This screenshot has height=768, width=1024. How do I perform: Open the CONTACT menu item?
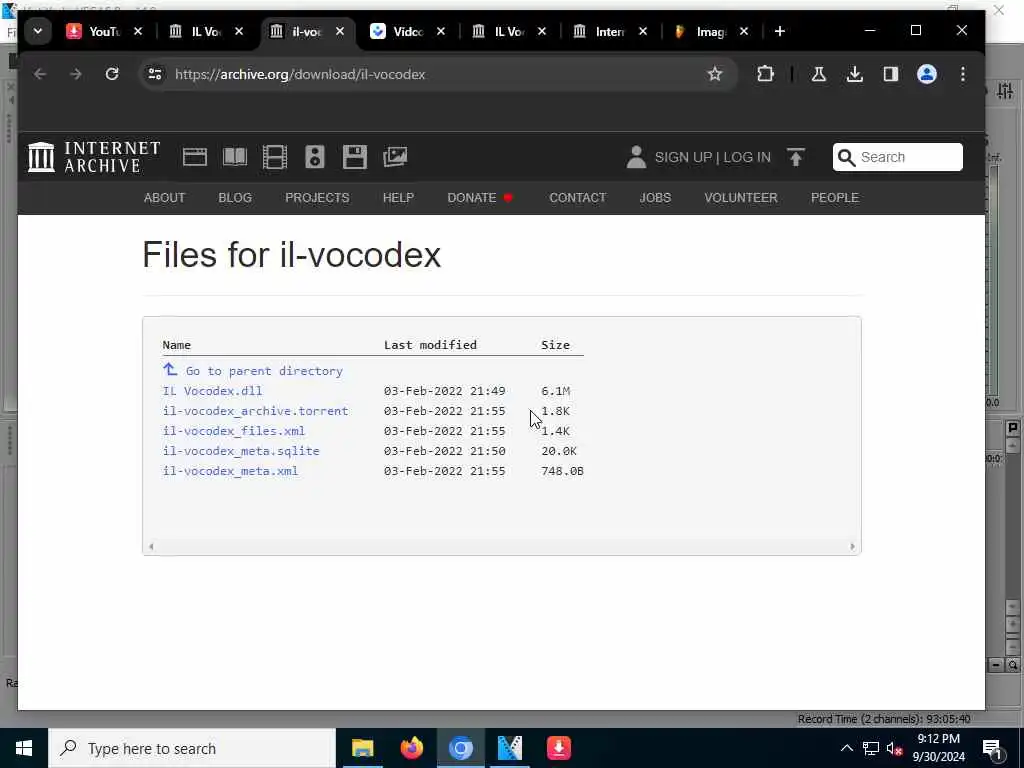coord(578,198)
